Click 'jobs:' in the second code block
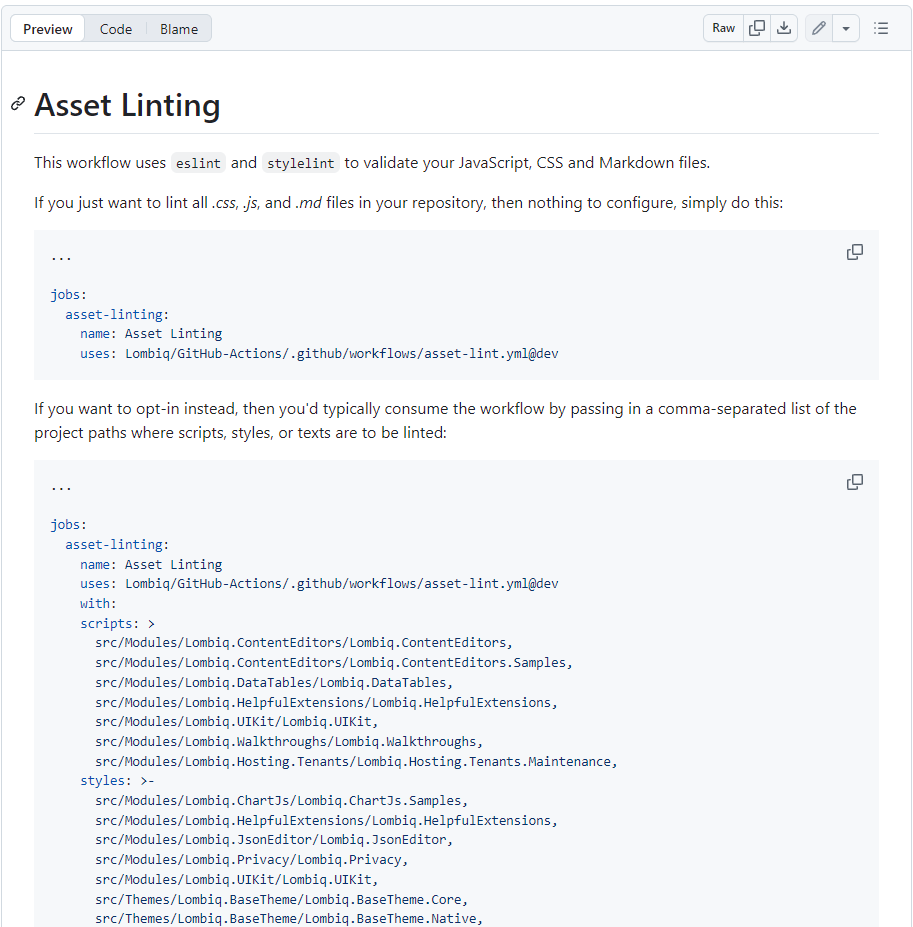 coord(69,524)
